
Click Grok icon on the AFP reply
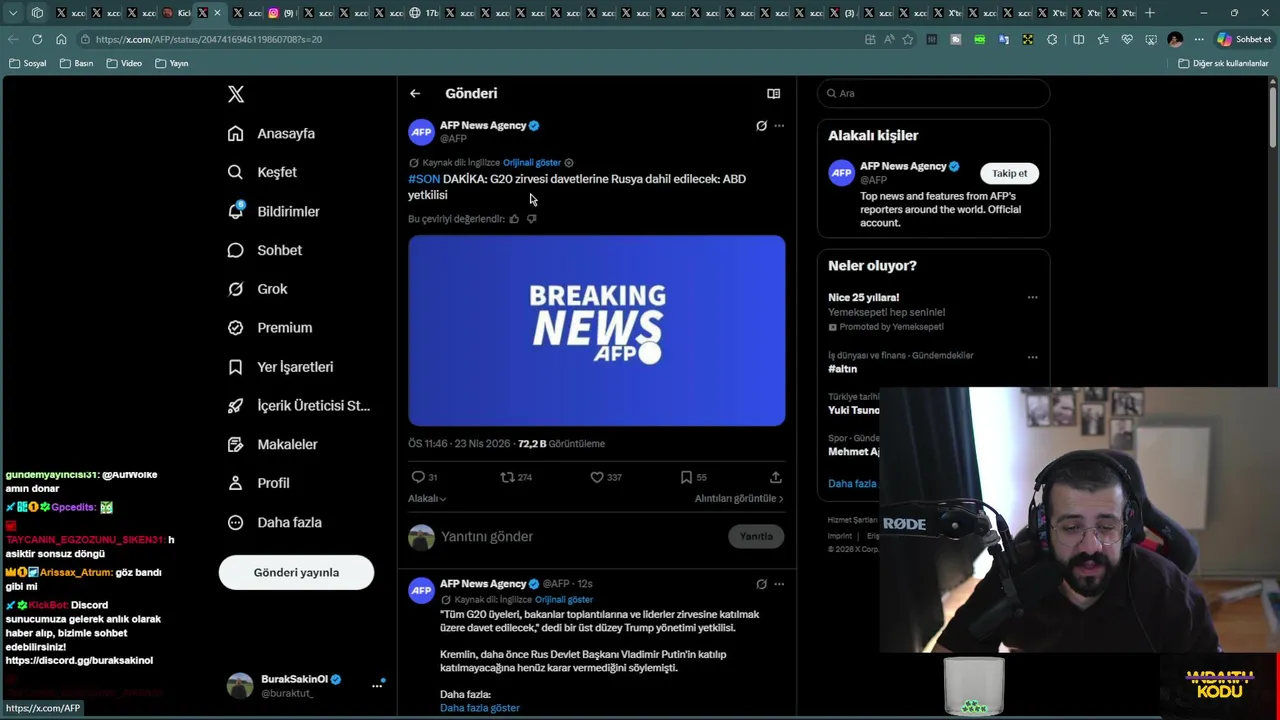[761, 584]
